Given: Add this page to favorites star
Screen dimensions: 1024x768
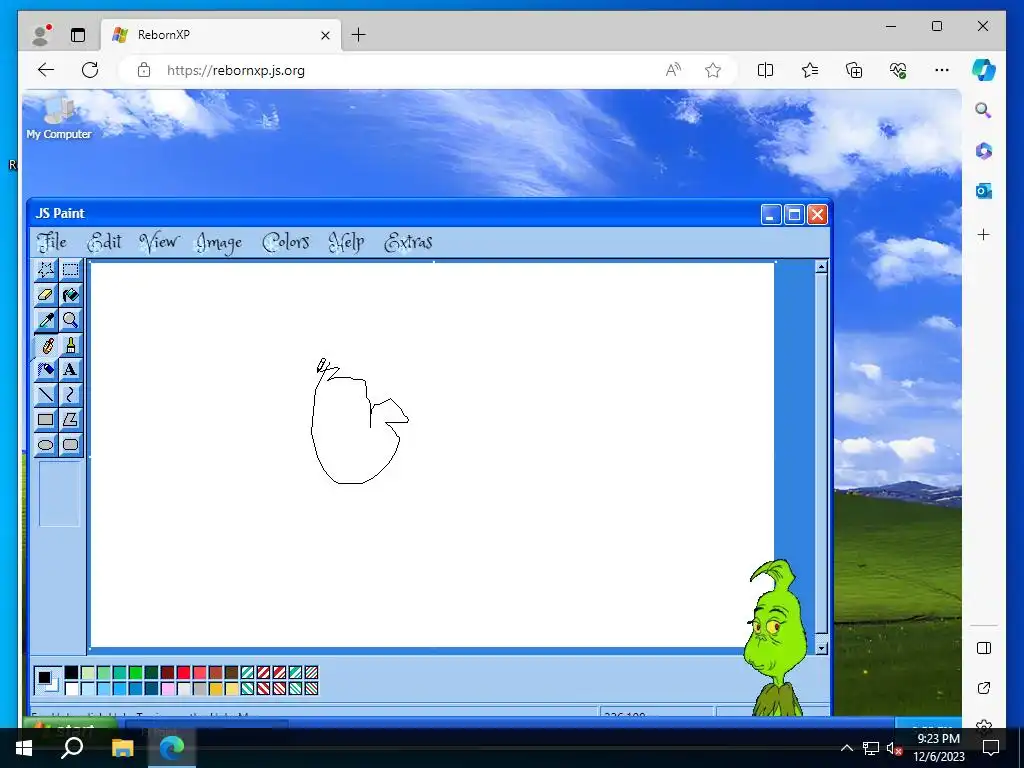Looking at the screenshot, I should [x=713, y=70].
